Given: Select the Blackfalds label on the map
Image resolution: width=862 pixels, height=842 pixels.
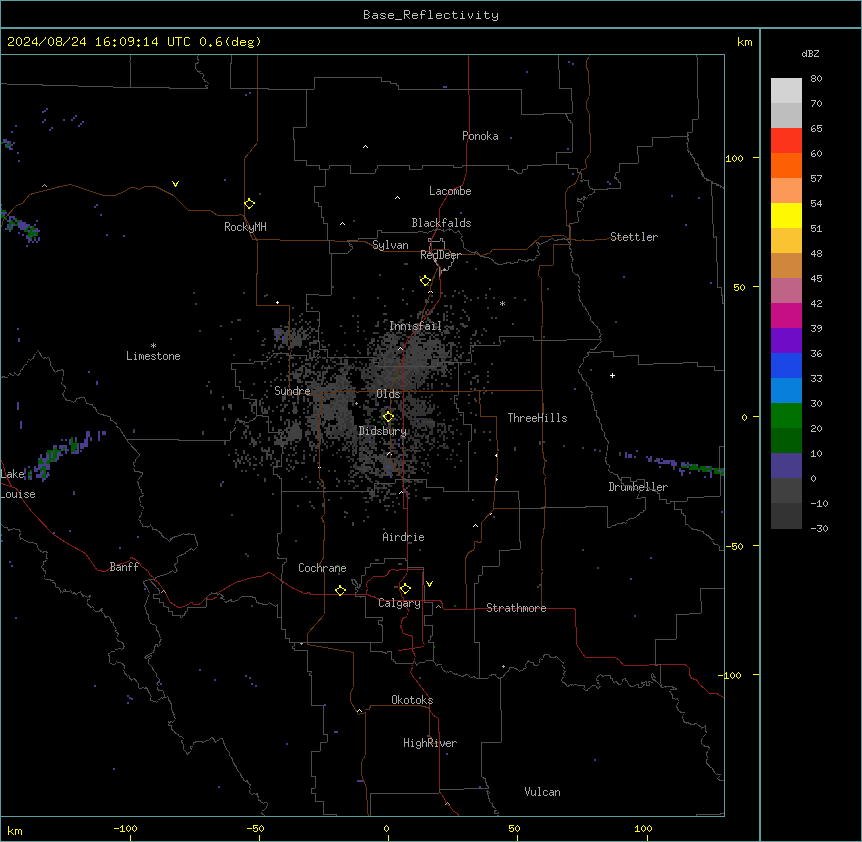Looking at the screenshot, I should click(441, 223).
